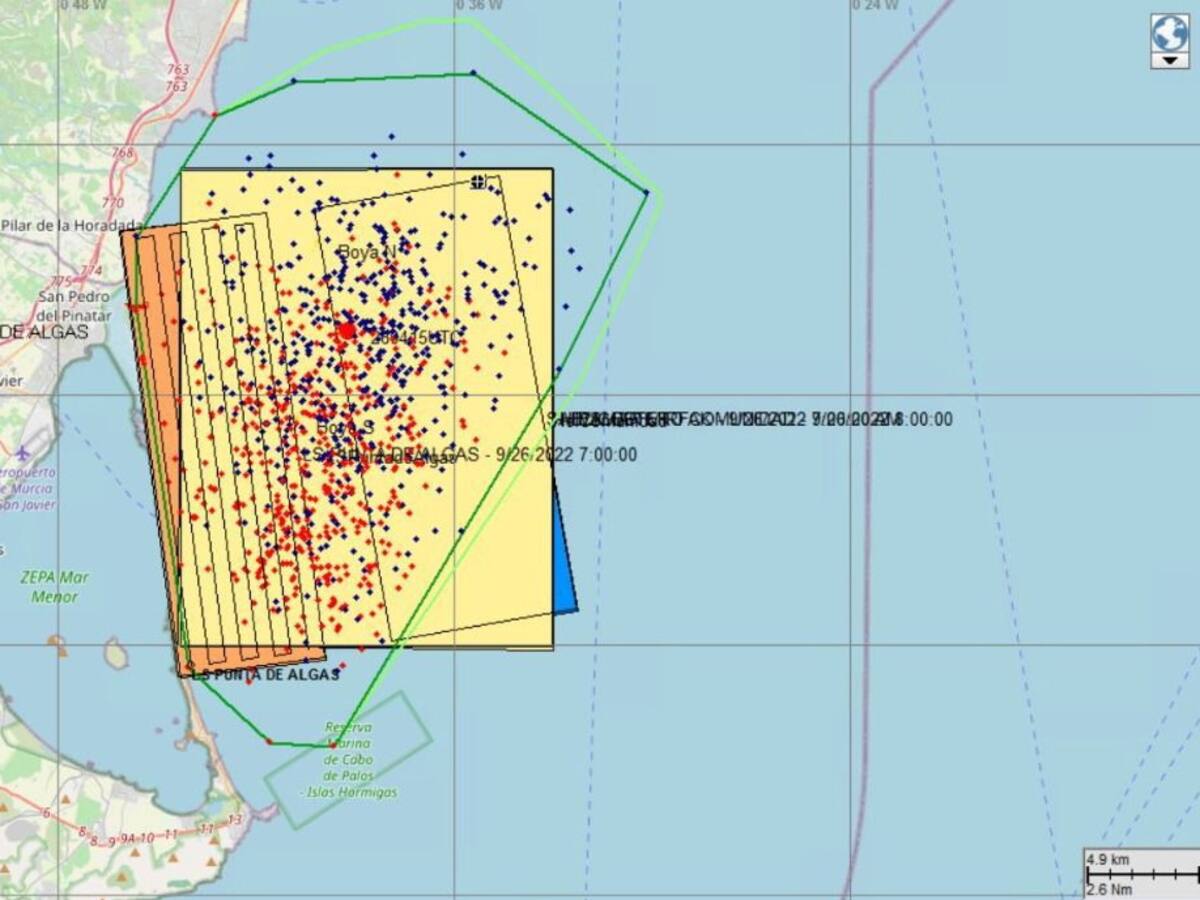Viewport: 1200px width, 900px height.
Task: Select the Boya N buoy label
Action: click(366, 253)
